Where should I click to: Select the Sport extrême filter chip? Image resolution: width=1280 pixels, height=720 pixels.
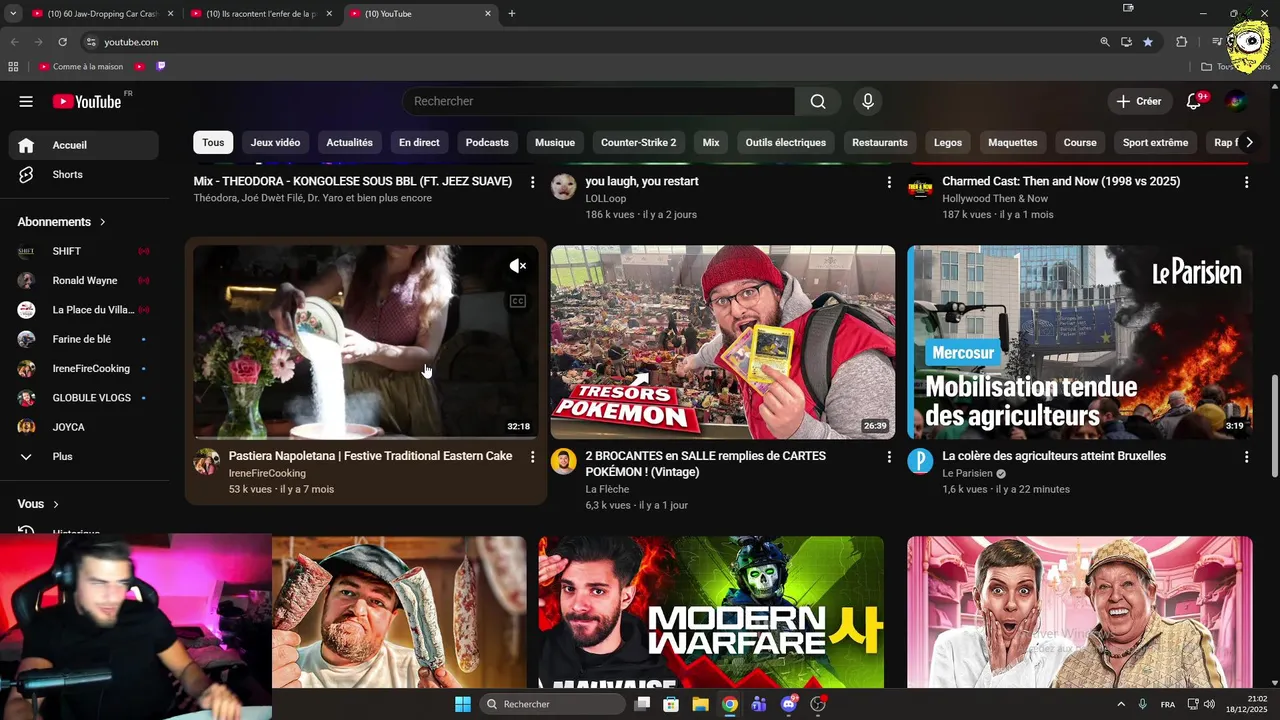click(x=1155, y=142)
